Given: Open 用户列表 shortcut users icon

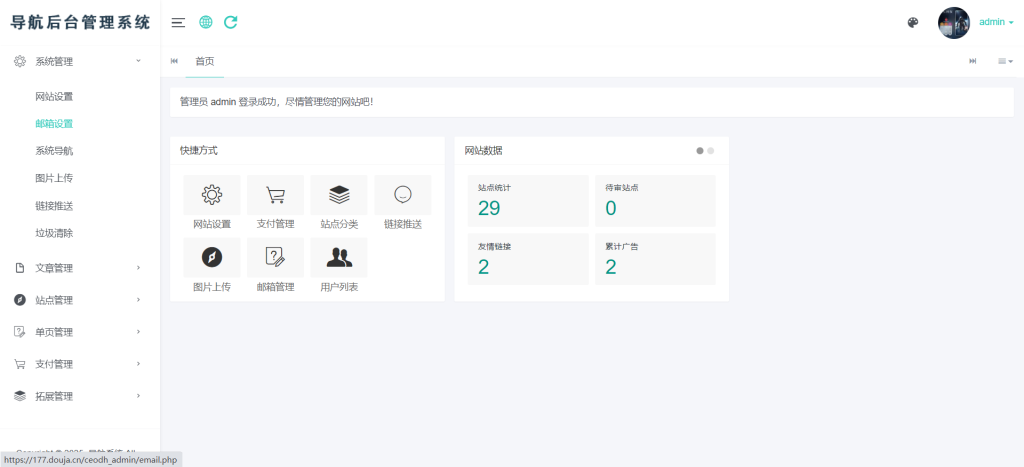Looking at the screenshot, I should pos(339,257).
